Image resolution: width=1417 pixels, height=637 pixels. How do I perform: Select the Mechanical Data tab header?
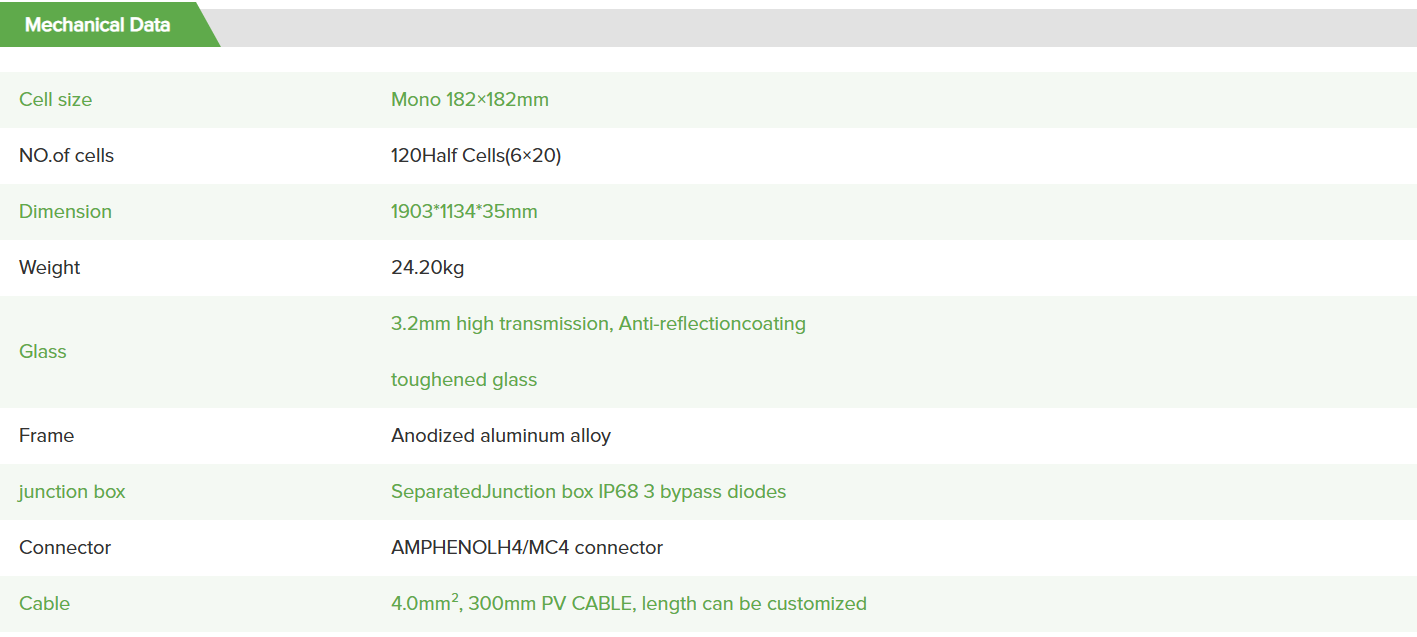tap(97, 25)
